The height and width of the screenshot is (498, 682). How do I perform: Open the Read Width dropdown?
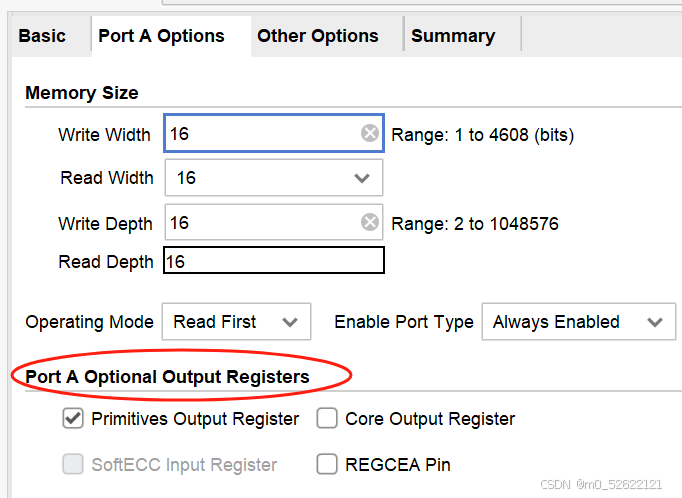tap(273, 178)
